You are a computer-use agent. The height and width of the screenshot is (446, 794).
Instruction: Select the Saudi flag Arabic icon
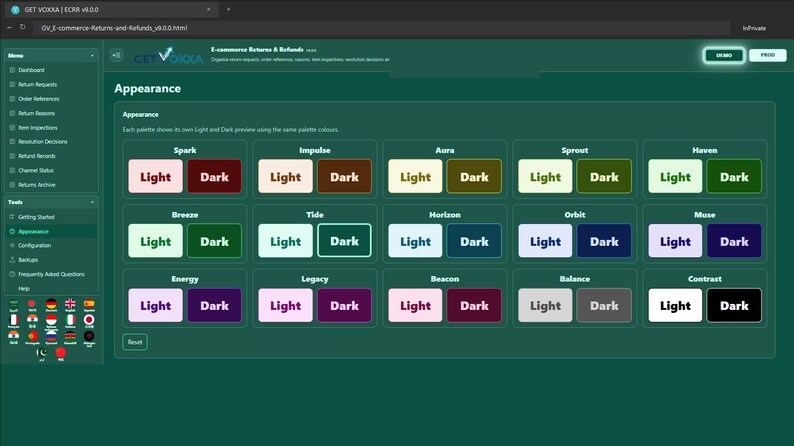click(14, 304)
